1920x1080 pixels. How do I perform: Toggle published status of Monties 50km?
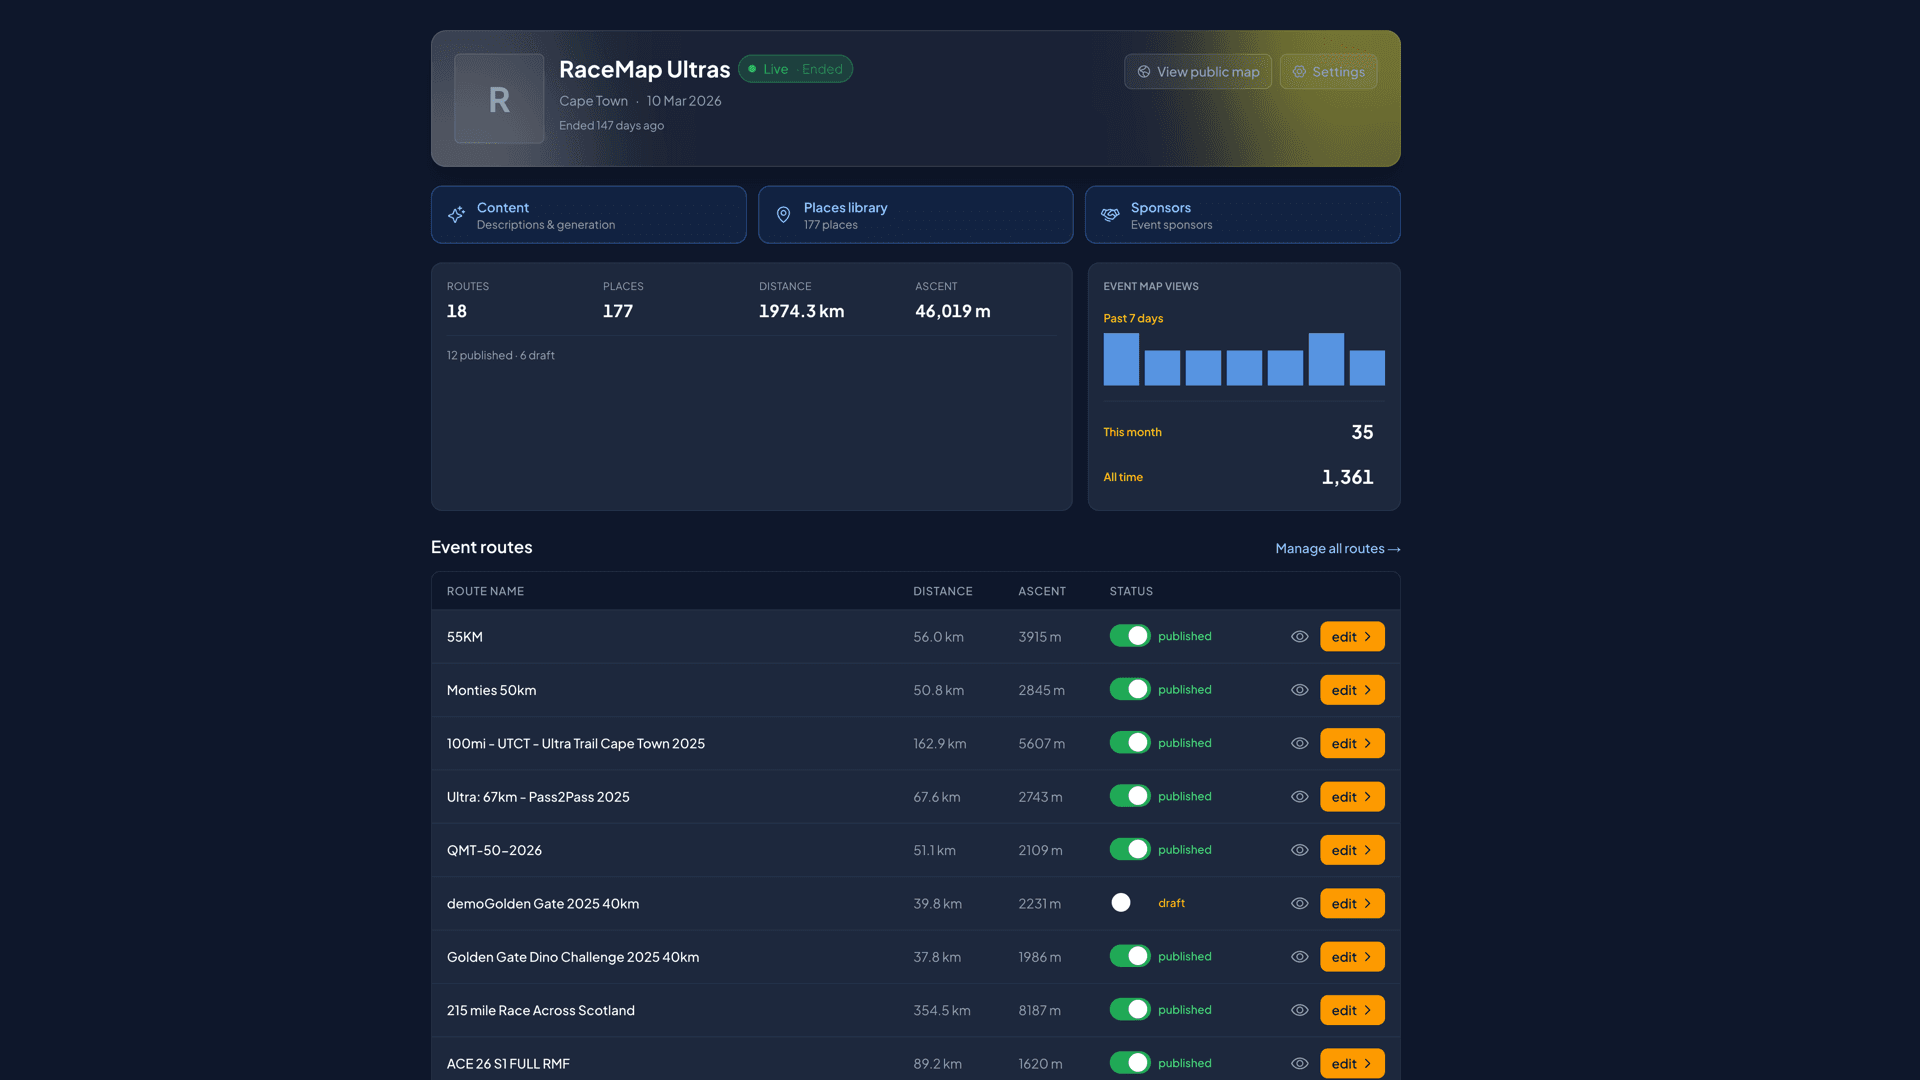tap(1130, 689)
